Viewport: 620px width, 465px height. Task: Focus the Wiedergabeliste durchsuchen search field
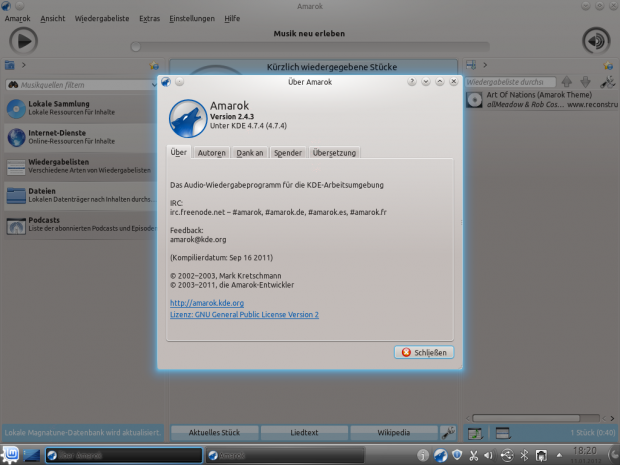pyautogui.click(x=510, y=82)
